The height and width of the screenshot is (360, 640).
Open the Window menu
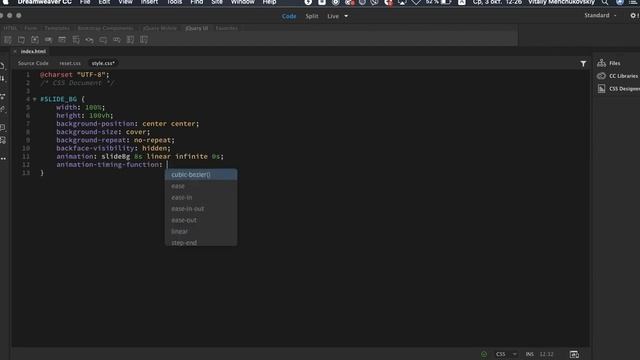[x=243, y=2]
